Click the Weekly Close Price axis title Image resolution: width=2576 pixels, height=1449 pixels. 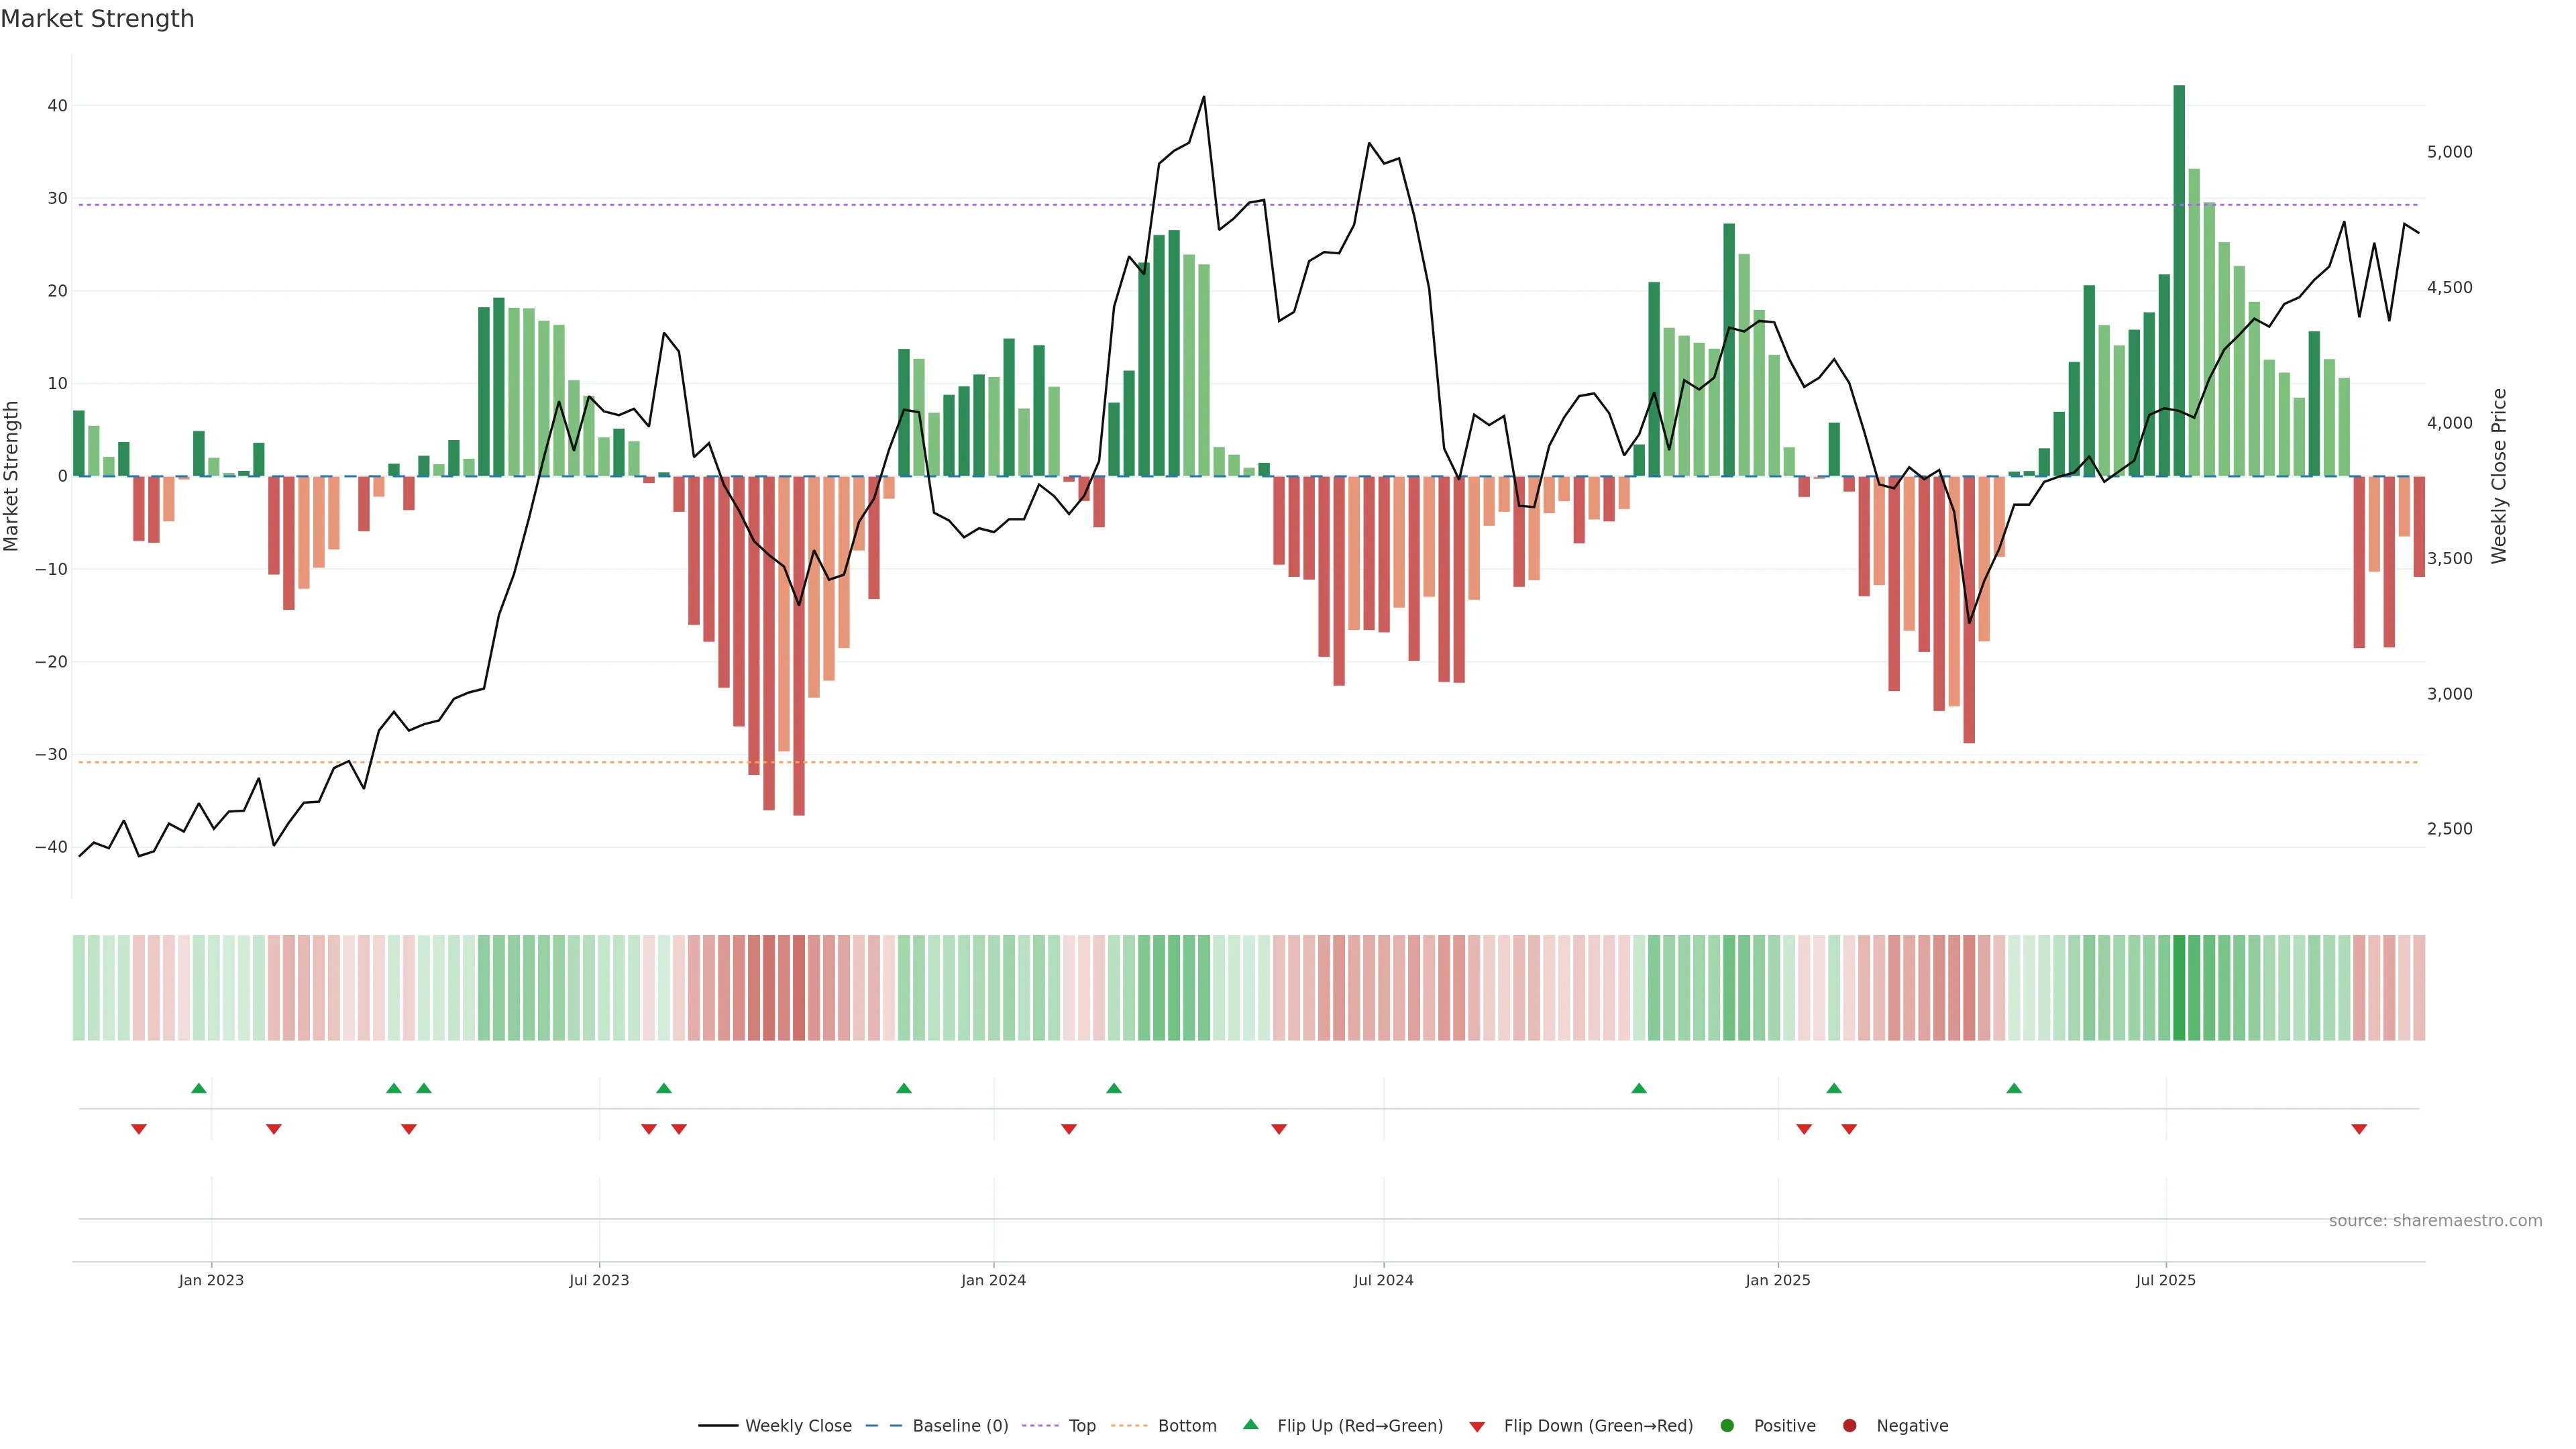tap(2499, 476)
